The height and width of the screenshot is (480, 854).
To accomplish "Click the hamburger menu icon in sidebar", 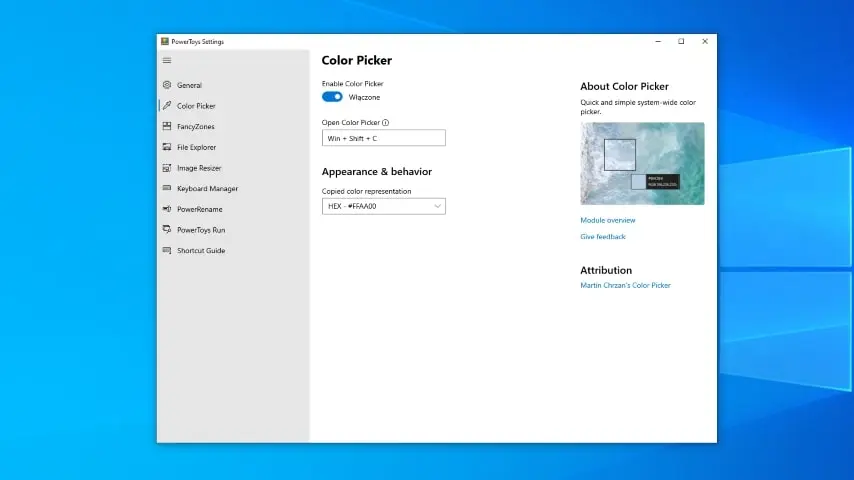I will point(167,60).
